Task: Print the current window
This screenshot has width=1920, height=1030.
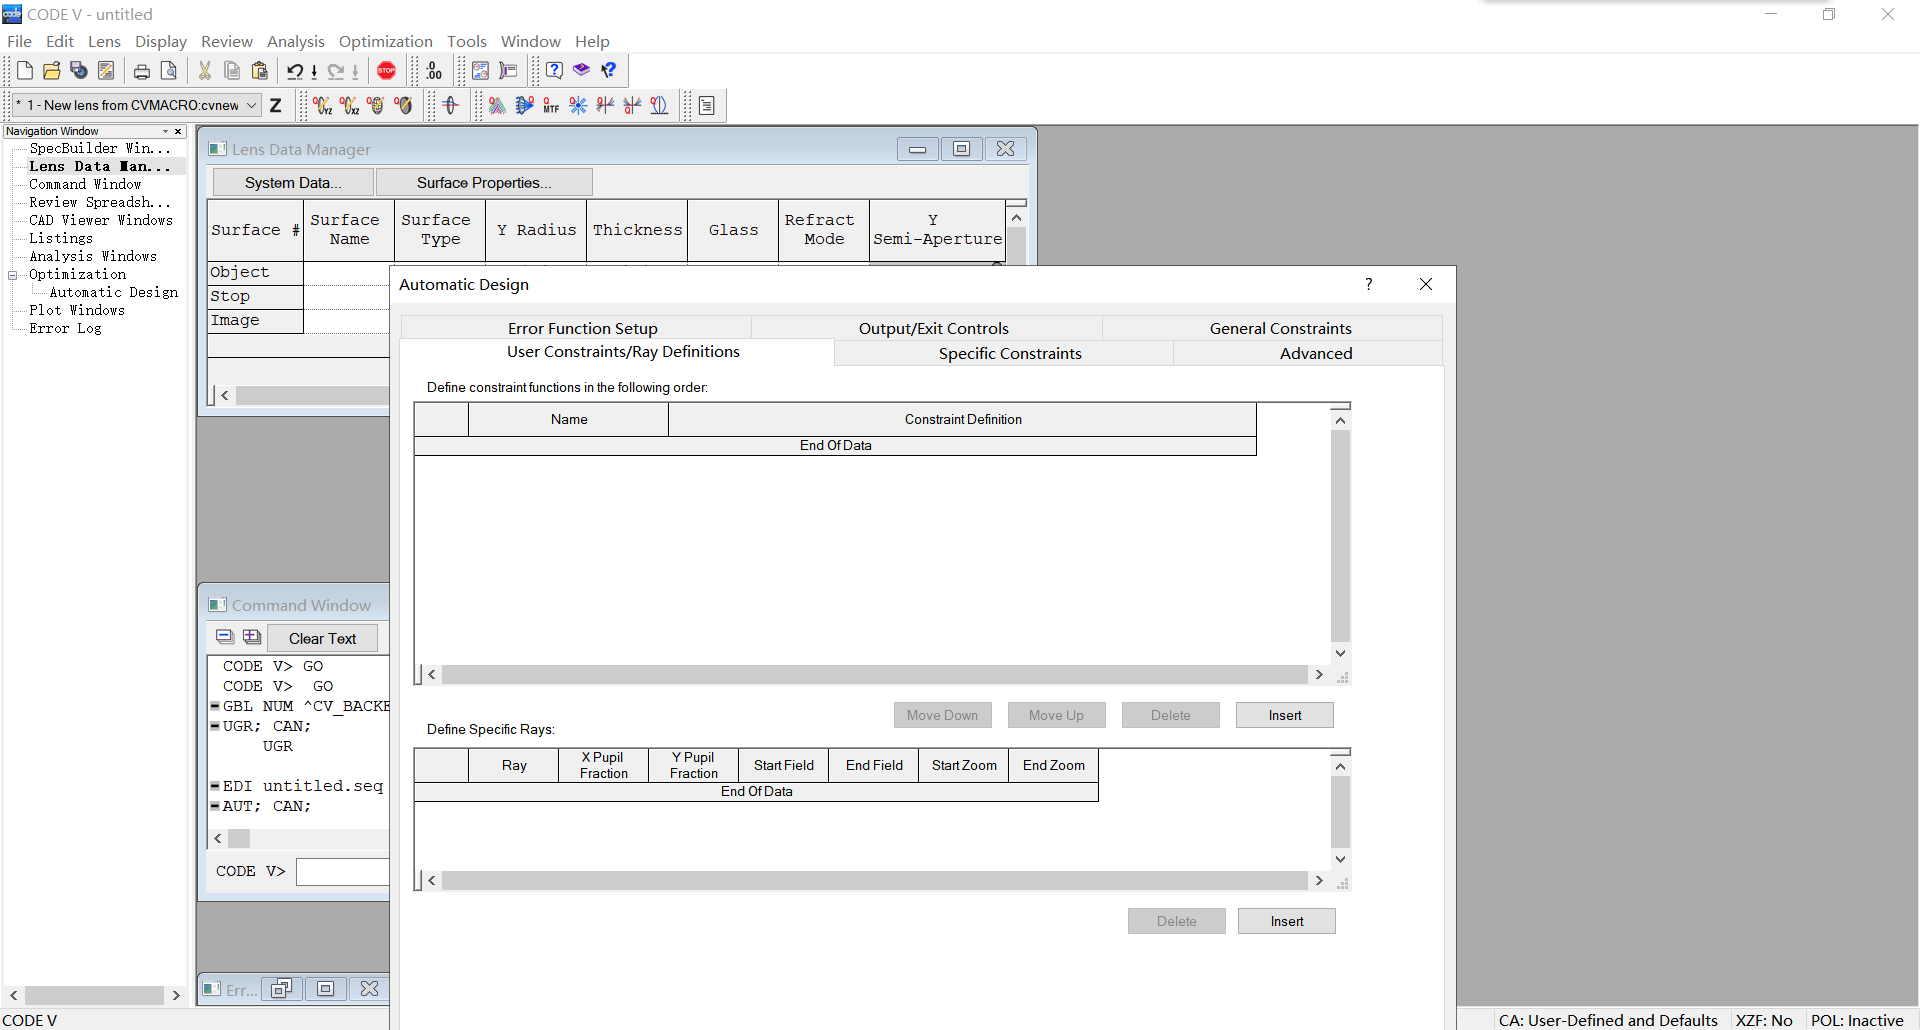Action: pyautogui.click(x=142, y=70)
